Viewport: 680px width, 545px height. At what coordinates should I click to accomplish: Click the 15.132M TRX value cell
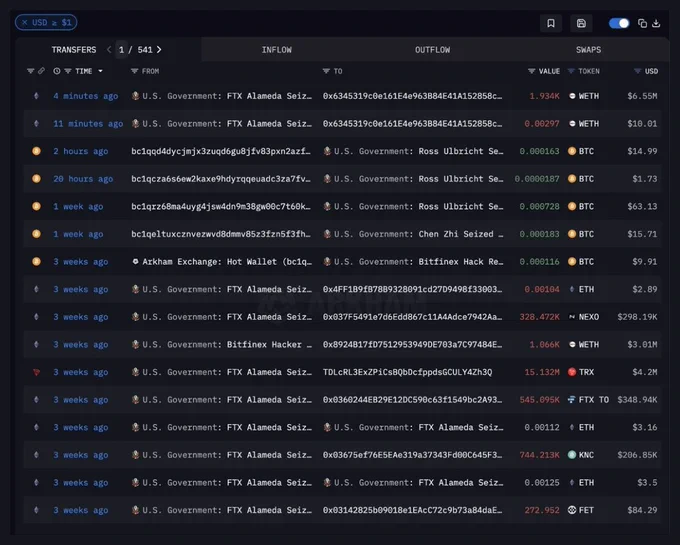pyautogui.click(x=542, y=372)
